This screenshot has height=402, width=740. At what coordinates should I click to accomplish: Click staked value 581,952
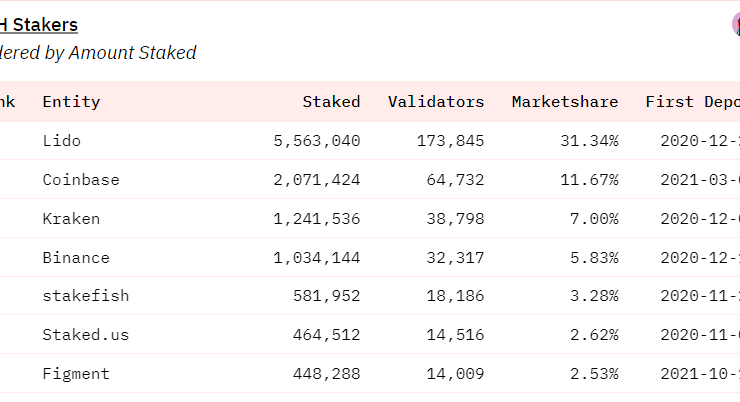327,296
